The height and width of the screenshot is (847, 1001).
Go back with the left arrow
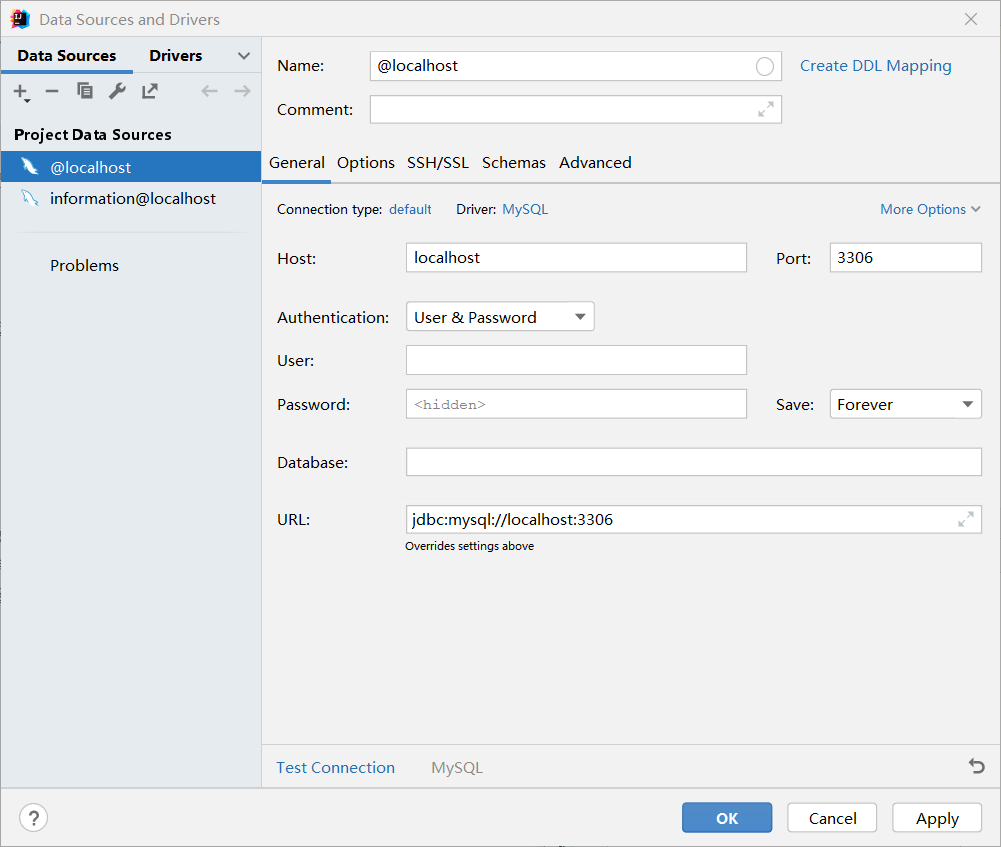tap(209, 91)
